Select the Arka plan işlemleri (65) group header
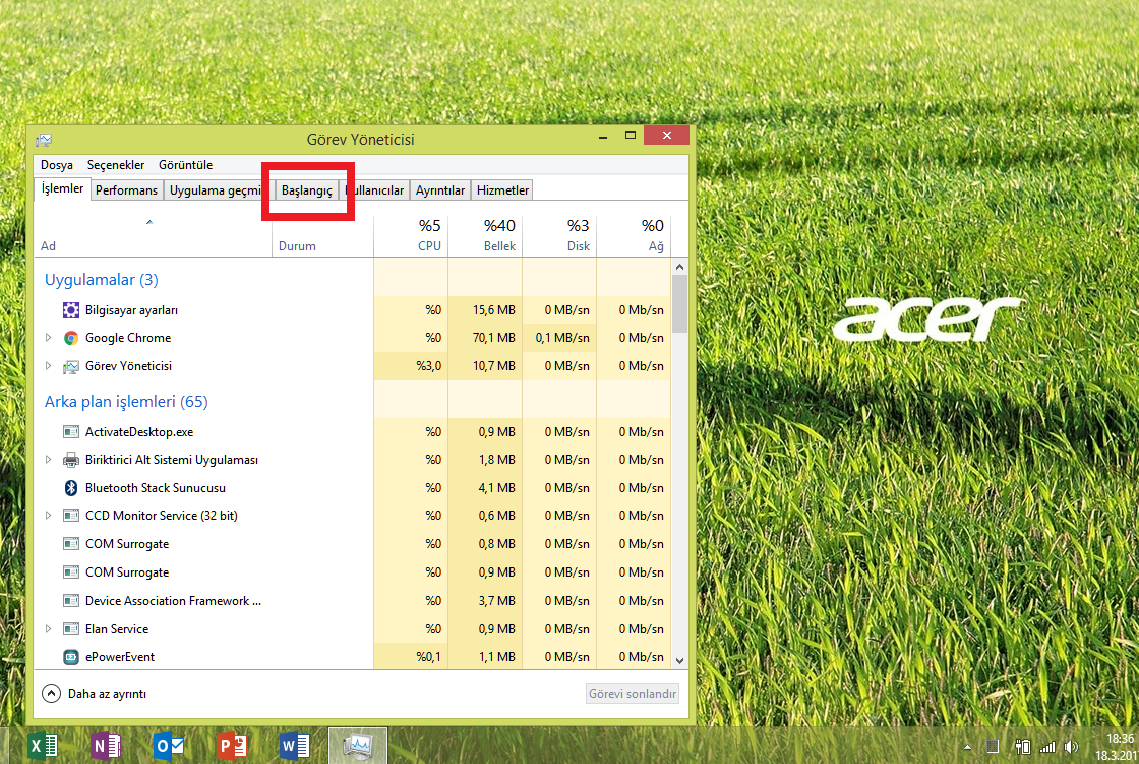 [x=126, y=402]
